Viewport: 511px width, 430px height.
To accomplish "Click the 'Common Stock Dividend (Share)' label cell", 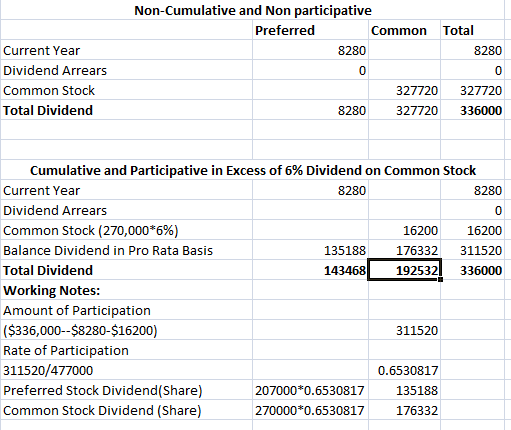I will (127, 410).
